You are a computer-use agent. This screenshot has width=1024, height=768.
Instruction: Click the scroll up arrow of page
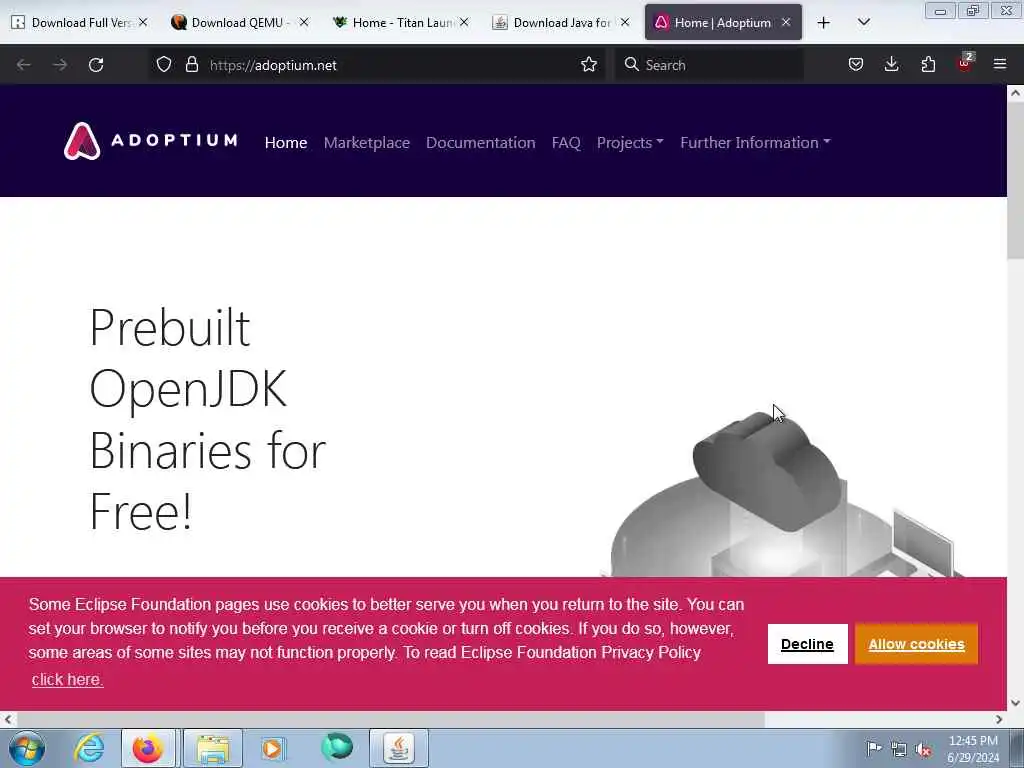pos(1016,93)
